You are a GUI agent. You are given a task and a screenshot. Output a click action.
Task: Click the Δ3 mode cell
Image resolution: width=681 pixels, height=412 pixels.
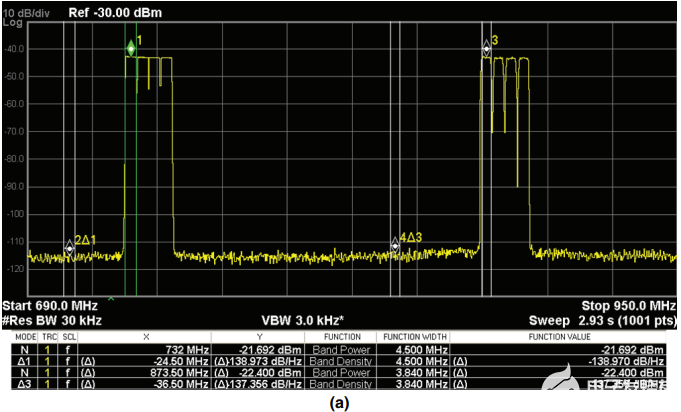(x=24, y=384)
